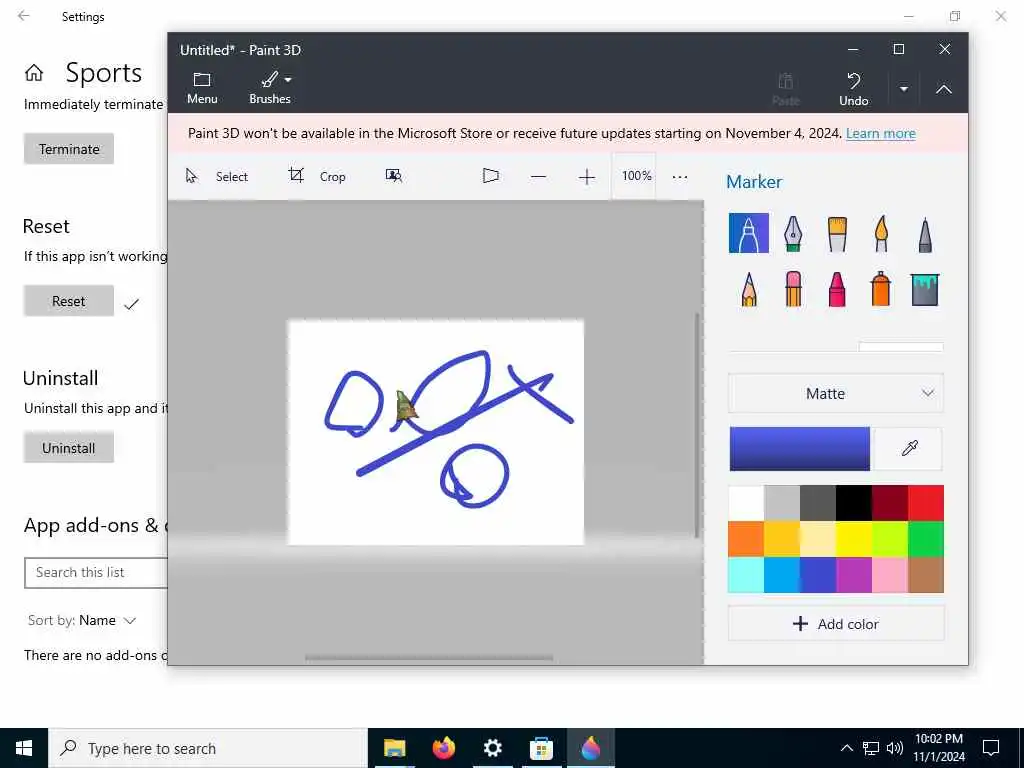This screenshot has height=768, width=1024.
Task: Activate the Select tool
Action: [x=217, y=176]
